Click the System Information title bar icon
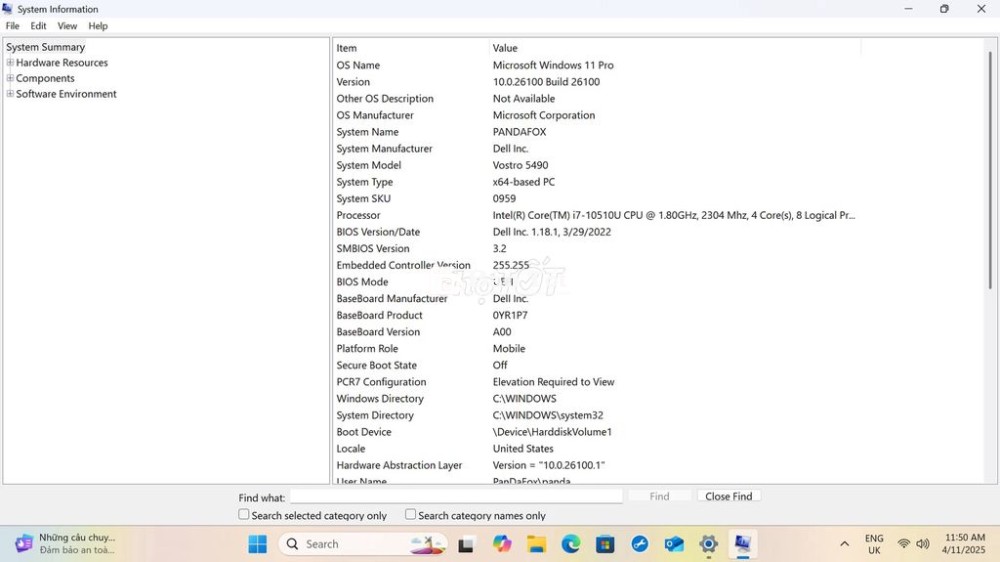Image resolution: width=1000 pixels, height=562 pixels. [x=8, y=9]
